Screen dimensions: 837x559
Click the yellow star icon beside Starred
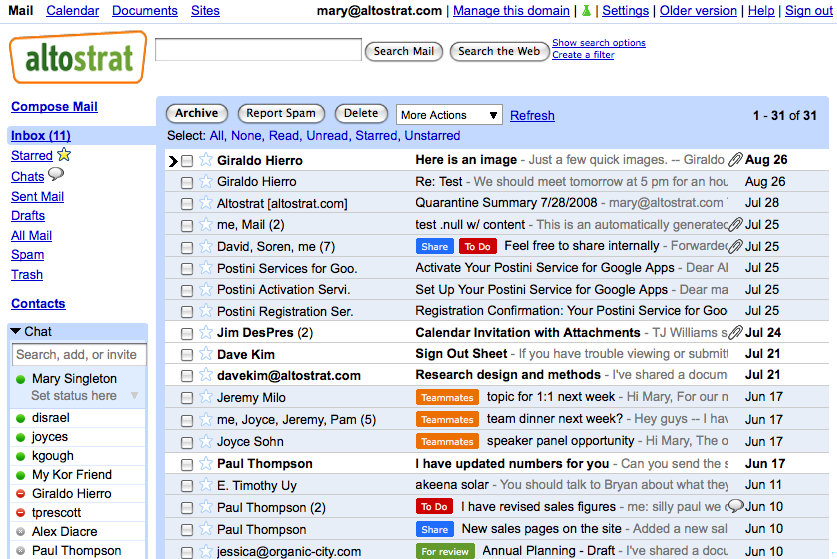[x=64, y=154]
